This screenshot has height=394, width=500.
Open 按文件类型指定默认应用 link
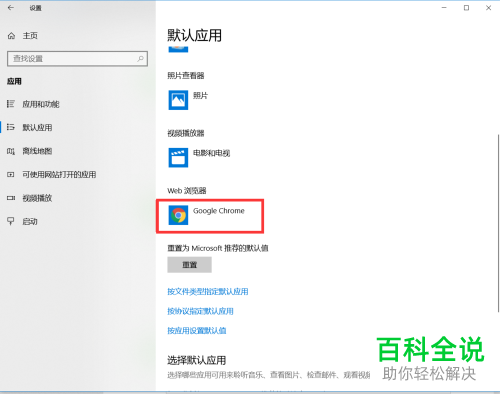click(x=208, y=292)
